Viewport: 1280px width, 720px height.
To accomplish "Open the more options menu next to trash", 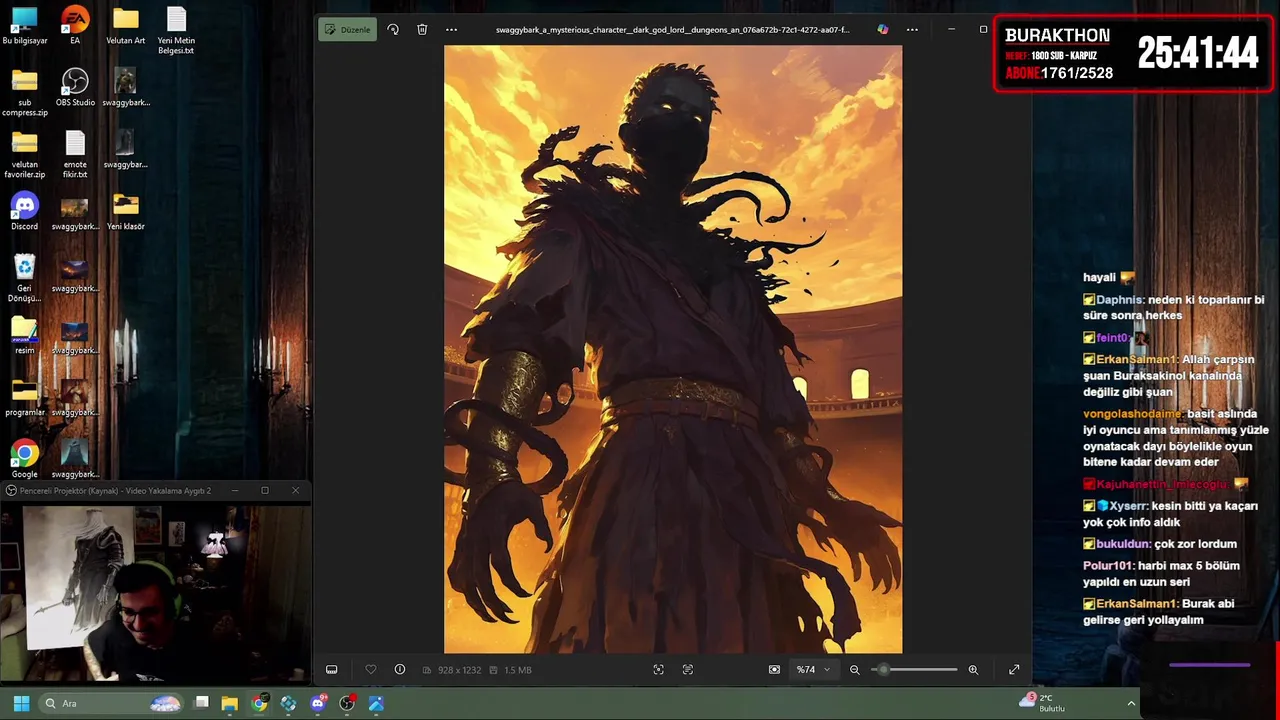I will click(451, 29).
